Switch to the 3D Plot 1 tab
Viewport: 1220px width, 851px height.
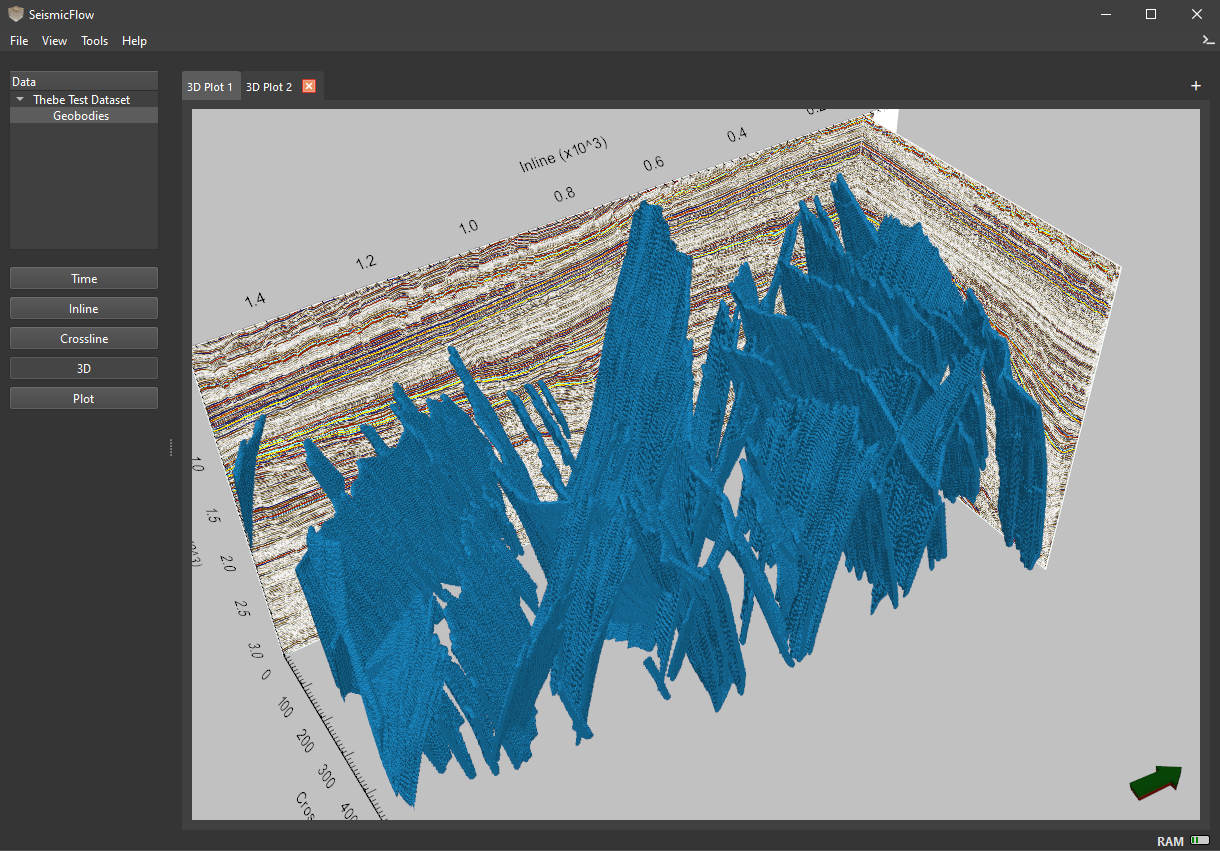209,87
